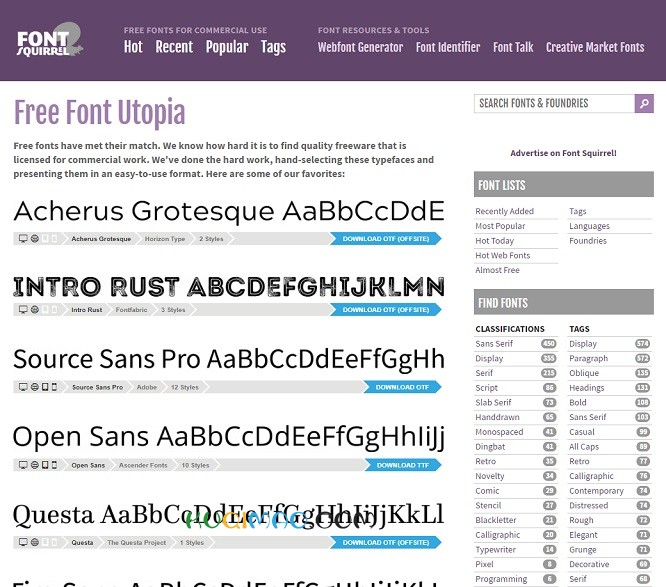Open Creative Market Fonts
Image resolution: width=666 pixels, height=587 pixels.
(x=595, y=47)
